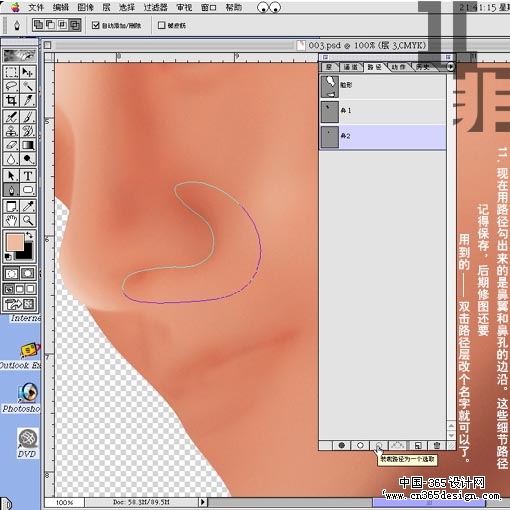
Task: Select the Eraser tool
Action: (x=11, y=145)
